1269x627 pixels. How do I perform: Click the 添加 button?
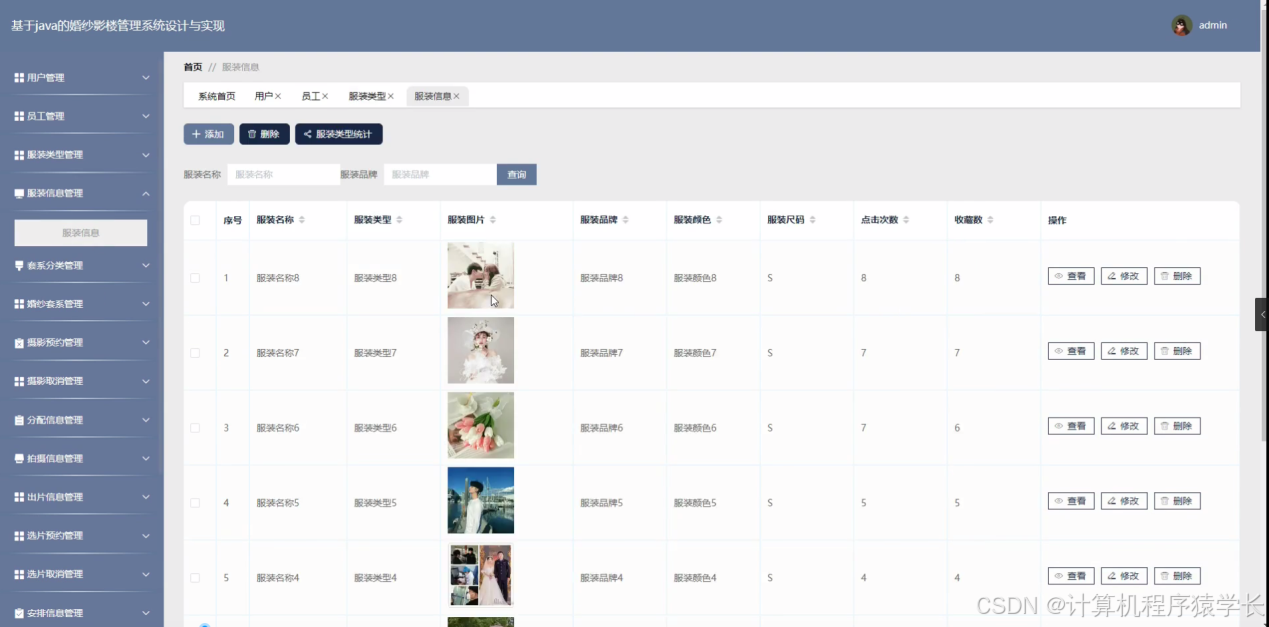(x=209, y=134)
